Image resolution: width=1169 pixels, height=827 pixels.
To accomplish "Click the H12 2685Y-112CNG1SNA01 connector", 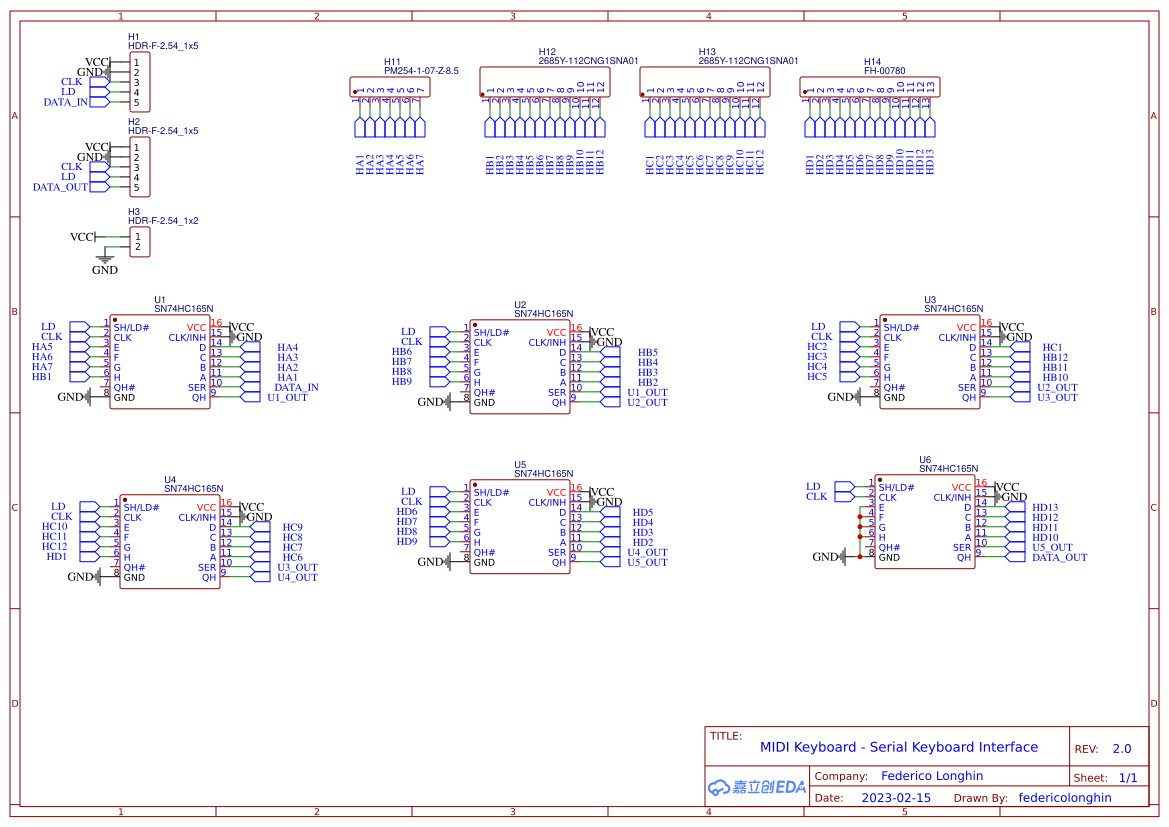I will click(x=545, y=80).
